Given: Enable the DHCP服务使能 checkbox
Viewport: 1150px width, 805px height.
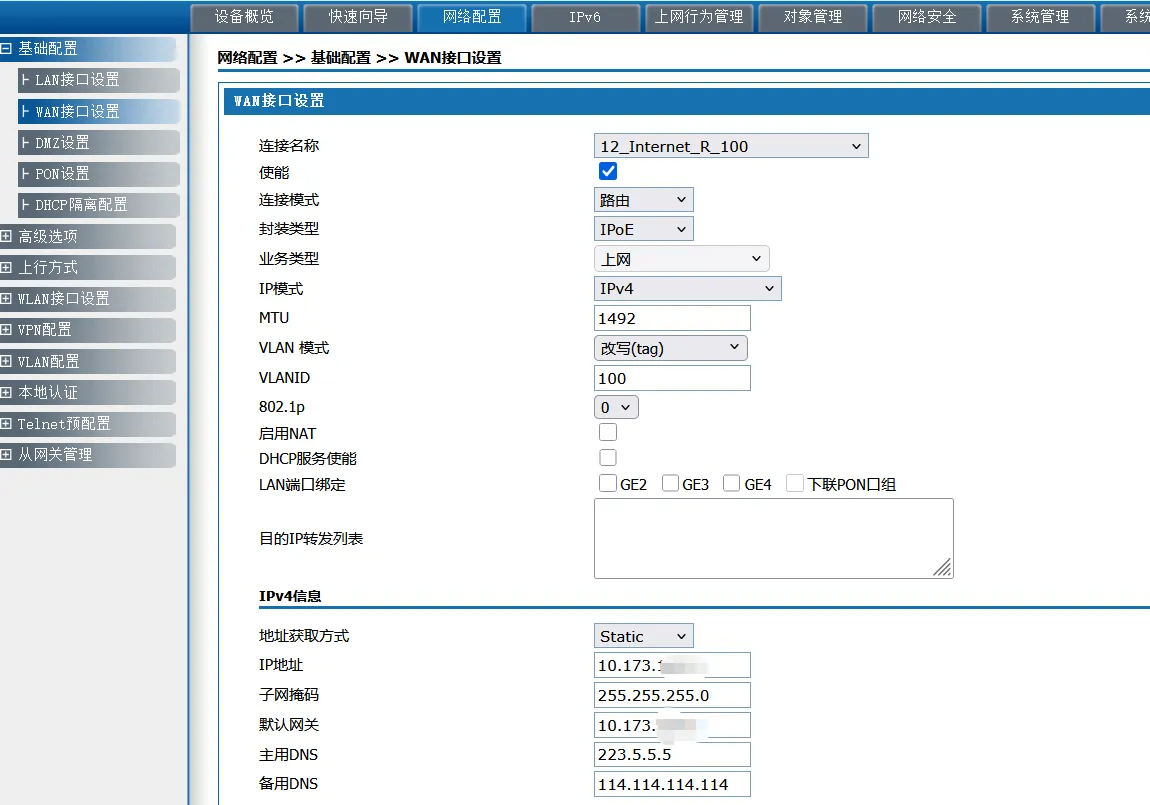Looking at the screenshot, I should tap(608, 457).
